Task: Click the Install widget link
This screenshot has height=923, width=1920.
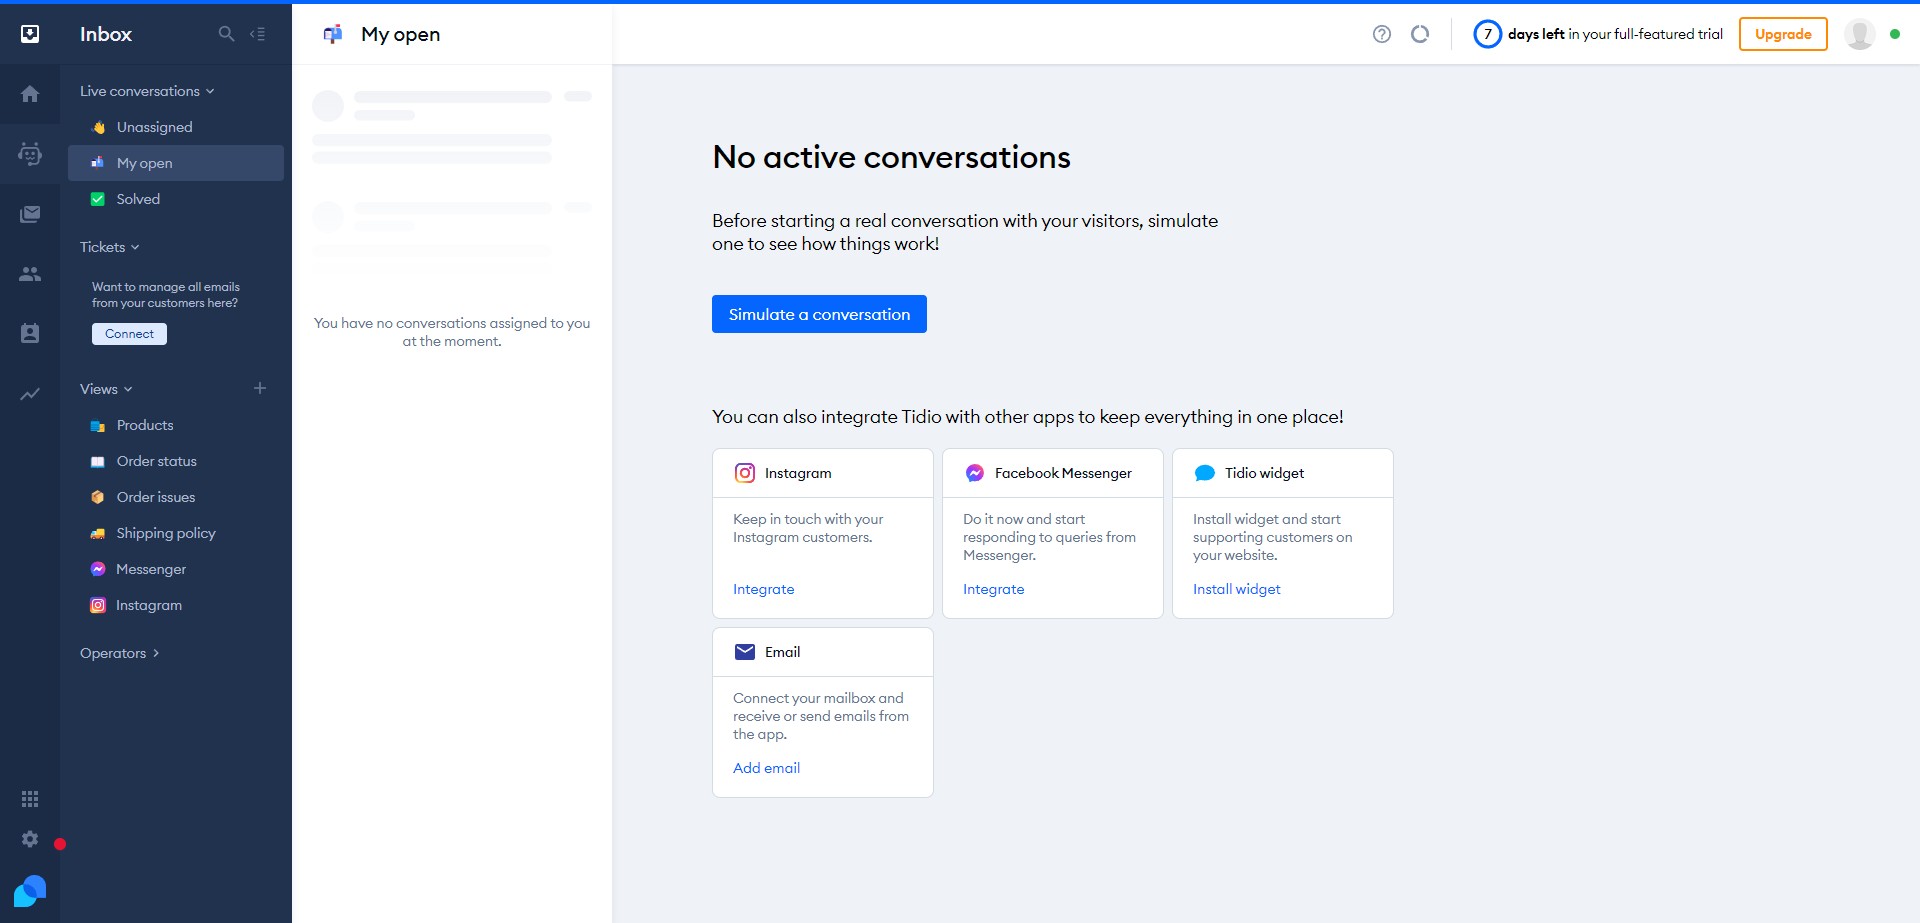Action: pos(1237,589)
